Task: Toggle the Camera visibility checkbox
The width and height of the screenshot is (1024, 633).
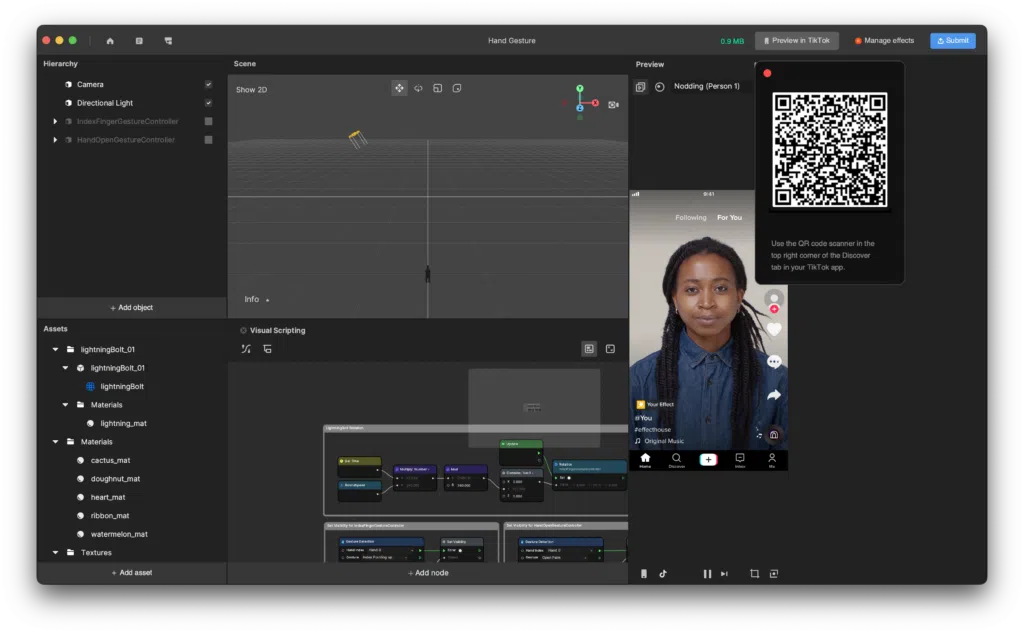Action: [x=208, y=84]
